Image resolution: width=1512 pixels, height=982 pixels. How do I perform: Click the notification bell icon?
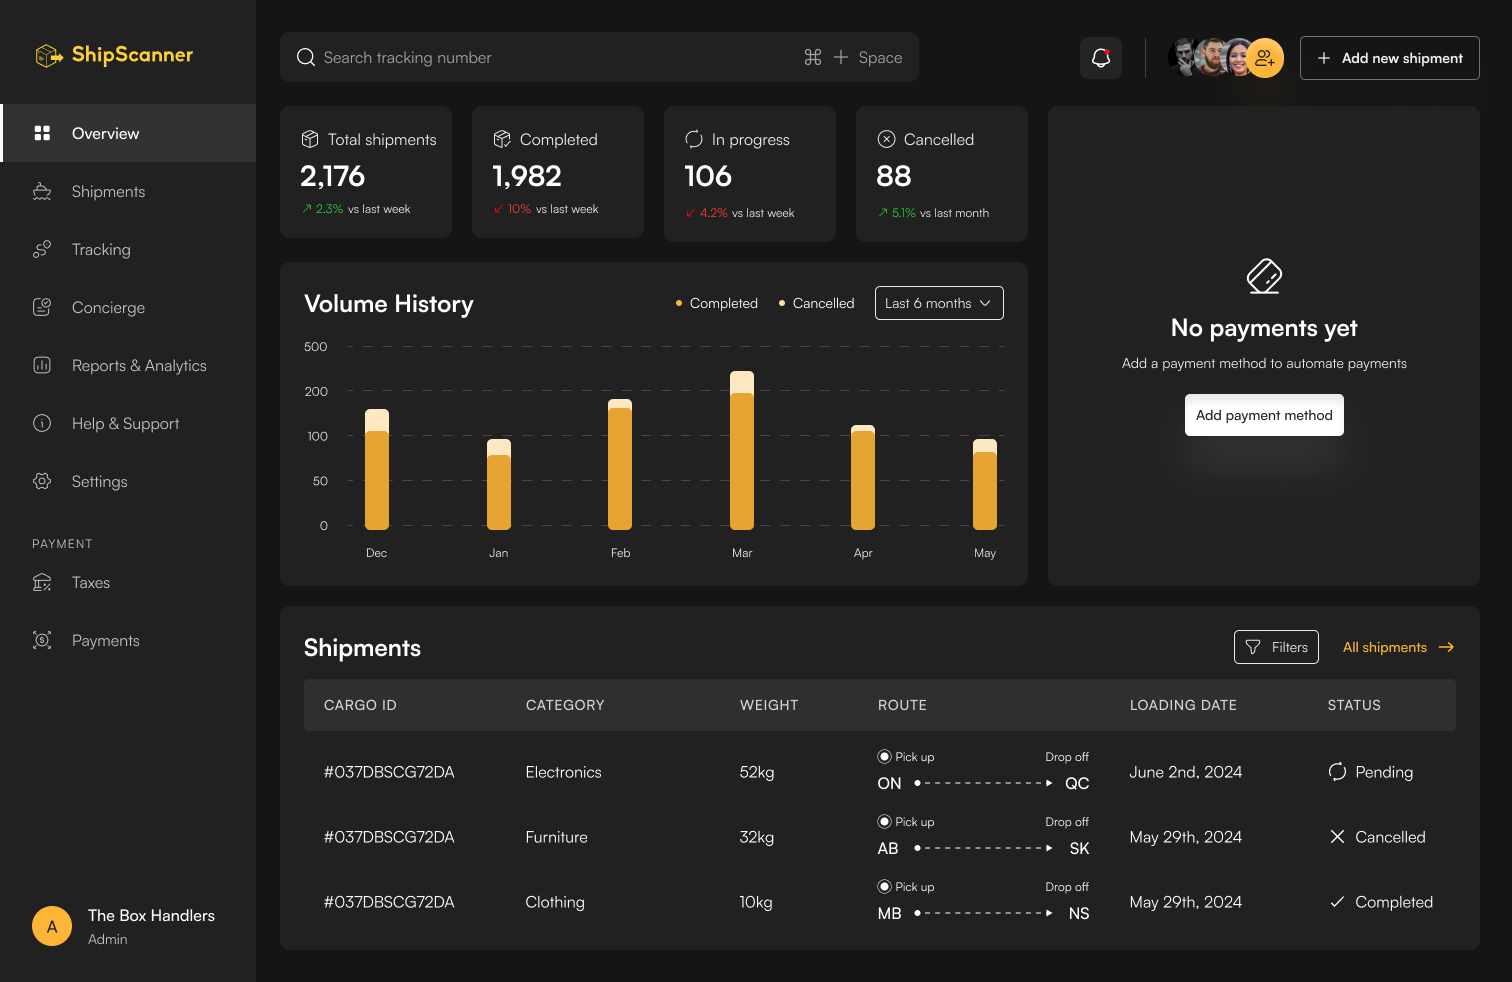click(1101, 58)
